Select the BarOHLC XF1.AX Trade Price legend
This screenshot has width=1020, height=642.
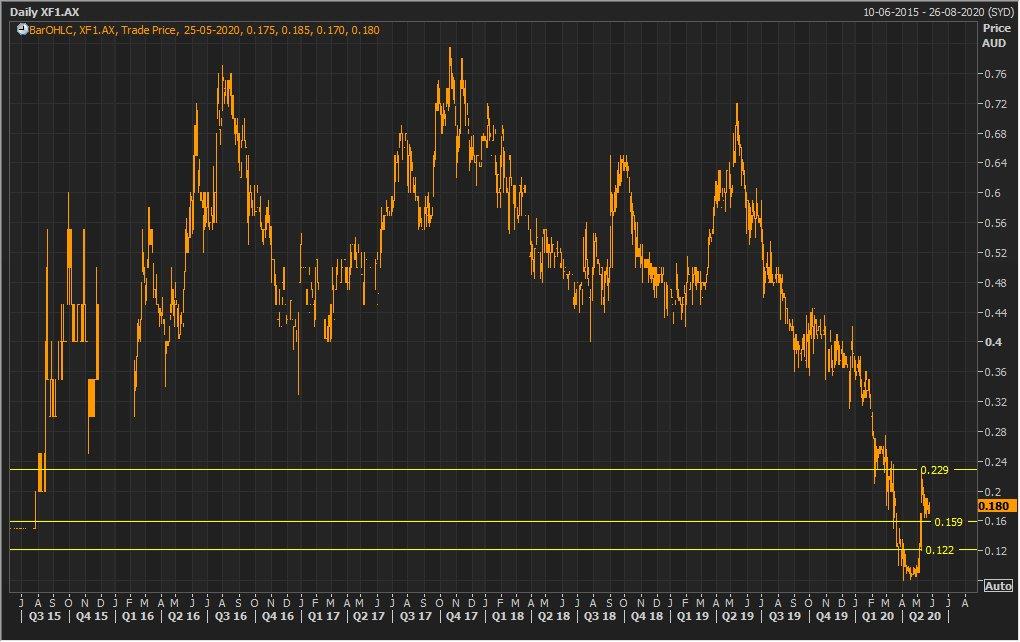pos(200,30)
